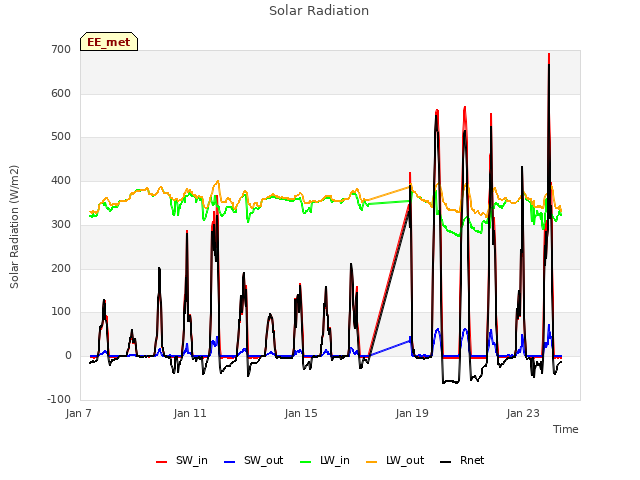Screen dimensions: 640x480
Task: Click the Jan 15 x-axis tick label
Action: tap(301, 413)
